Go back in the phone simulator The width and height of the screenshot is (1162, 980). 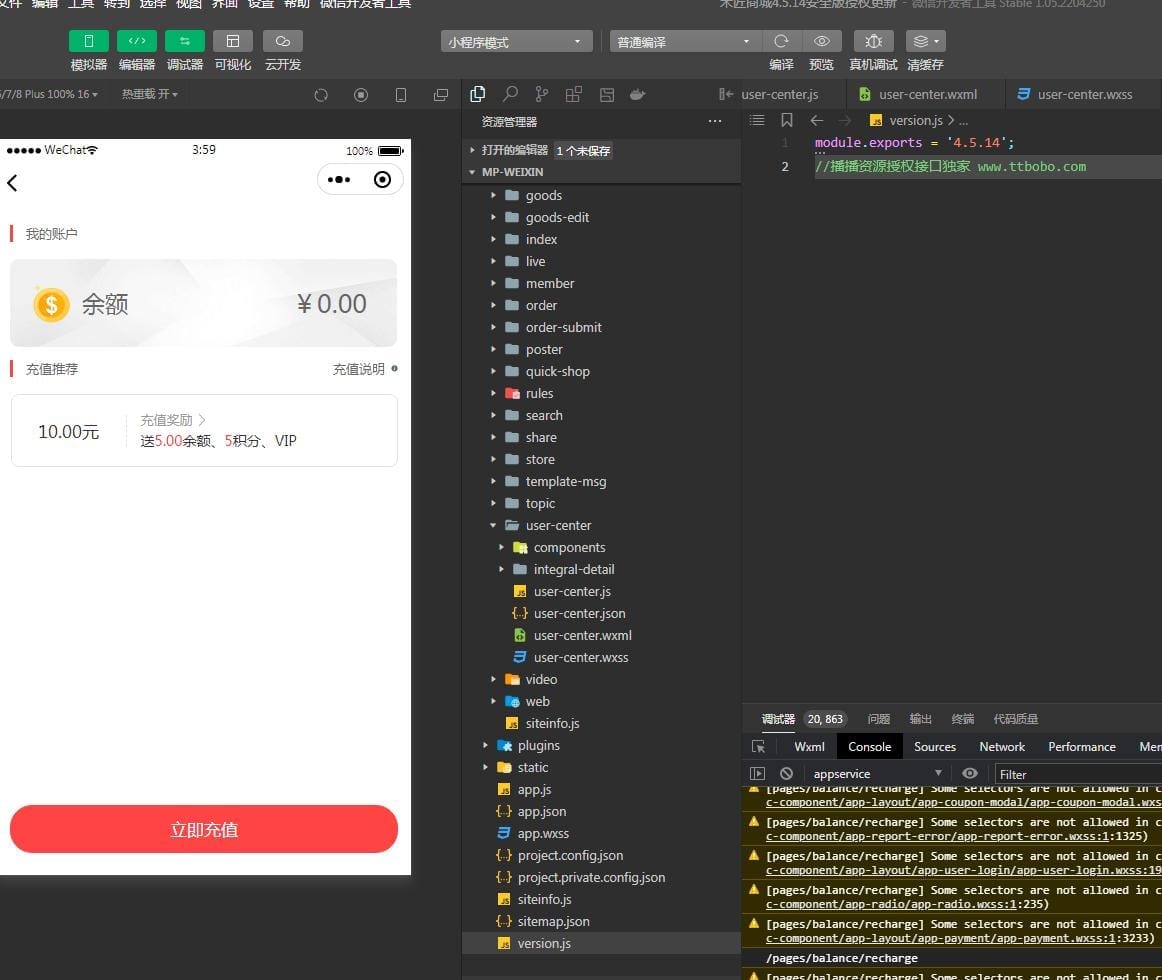coord(13,182)
